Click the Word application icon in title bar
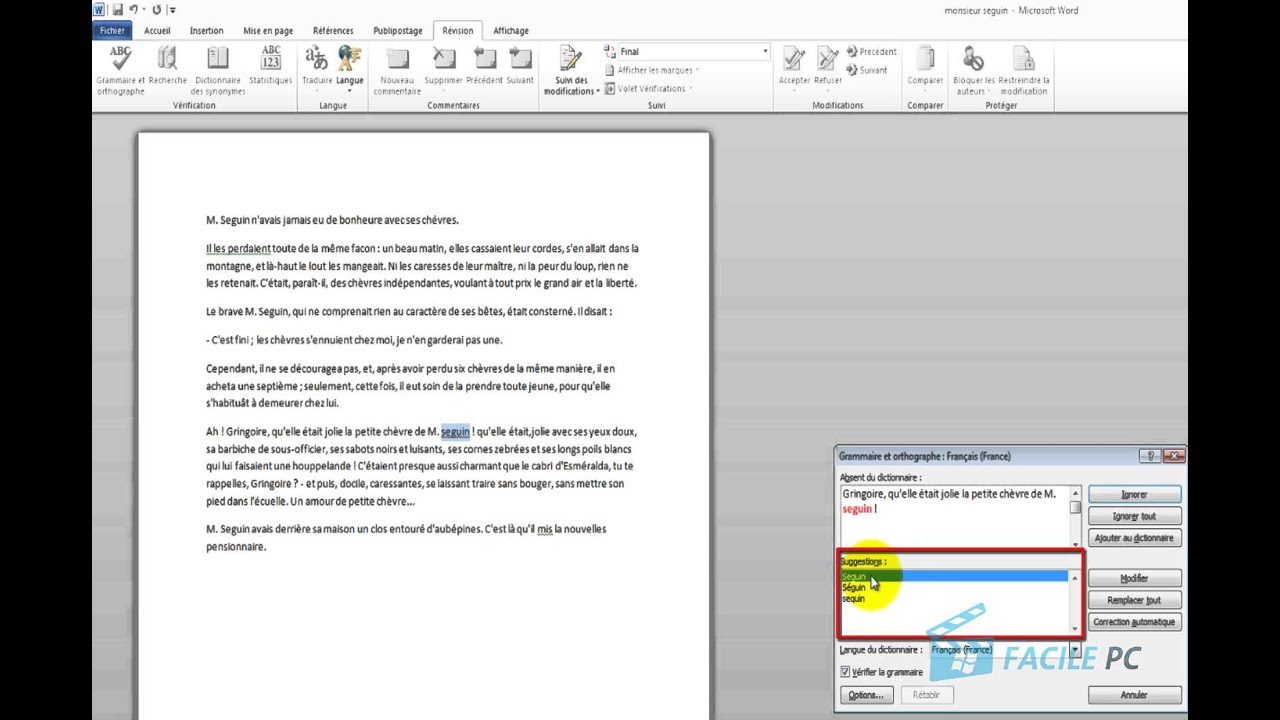Image resolution: width=1280 pixels, height=720 pixels. (99, 10)
